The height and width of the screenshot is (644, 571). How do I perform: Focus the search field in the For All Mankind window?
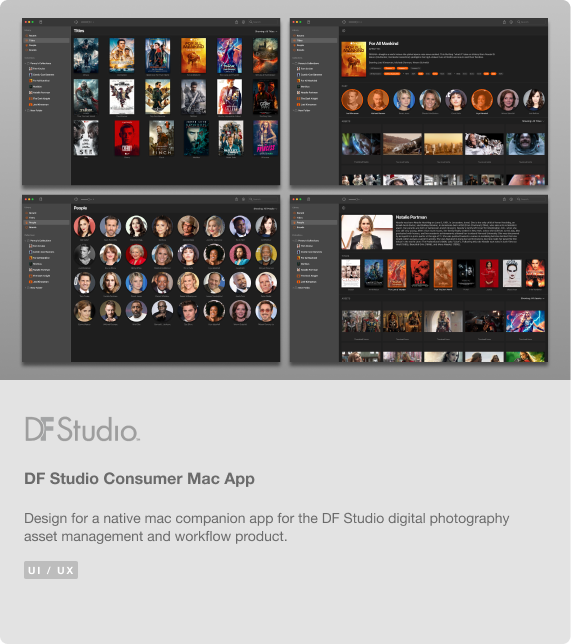[531, 22]
